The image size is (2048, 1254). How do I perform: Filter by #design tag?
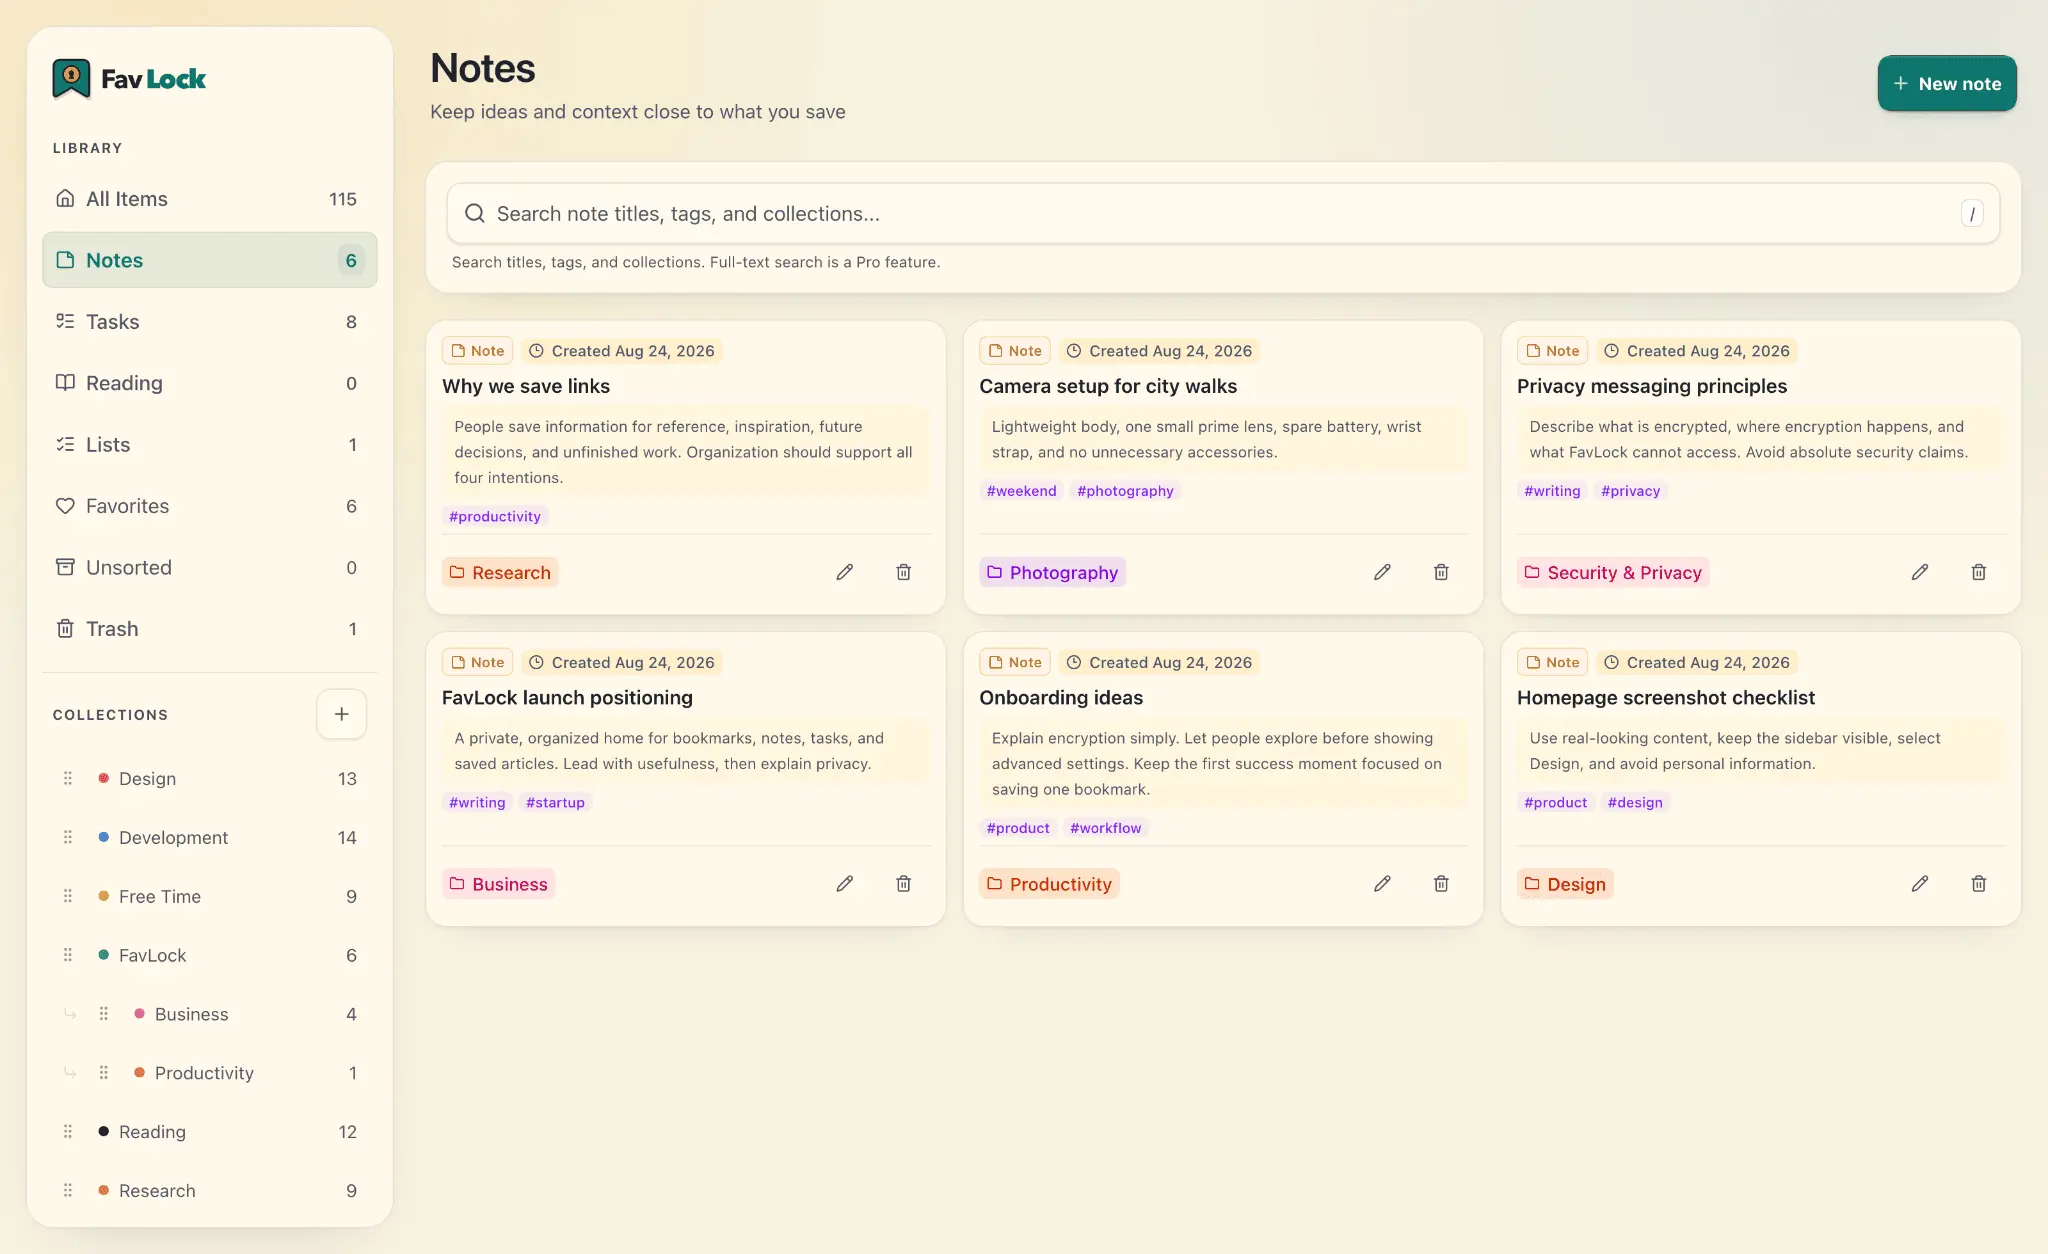coord(1635,802)
